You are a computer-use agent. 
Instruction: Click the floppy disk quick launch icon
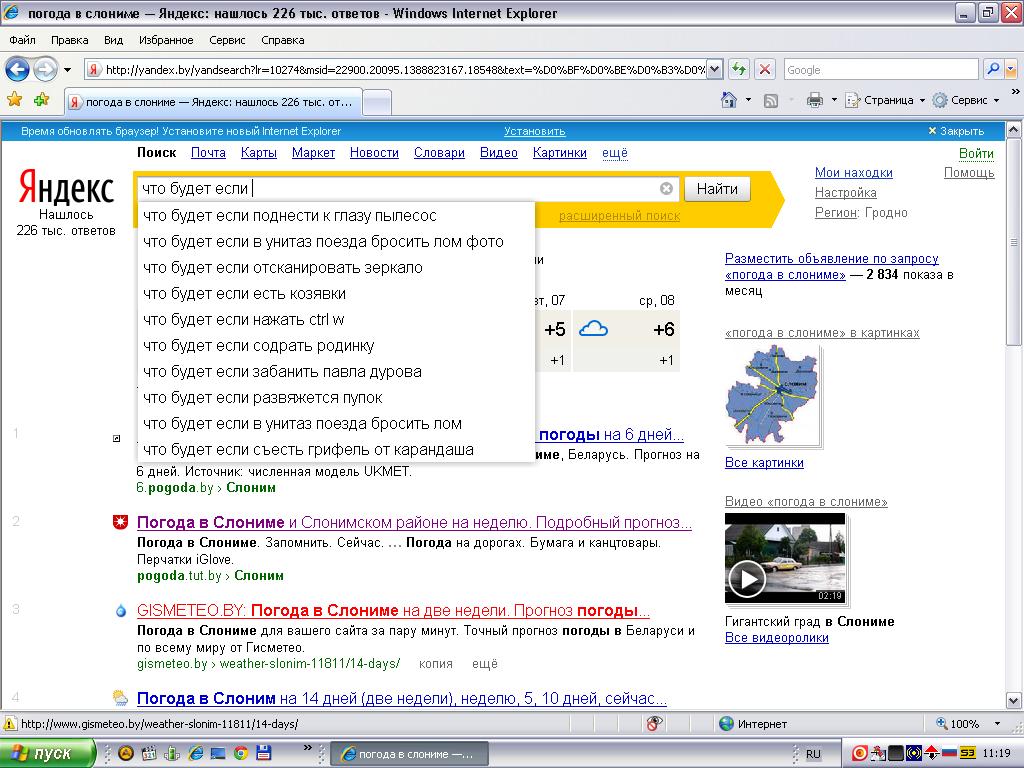tap(263, 753)
